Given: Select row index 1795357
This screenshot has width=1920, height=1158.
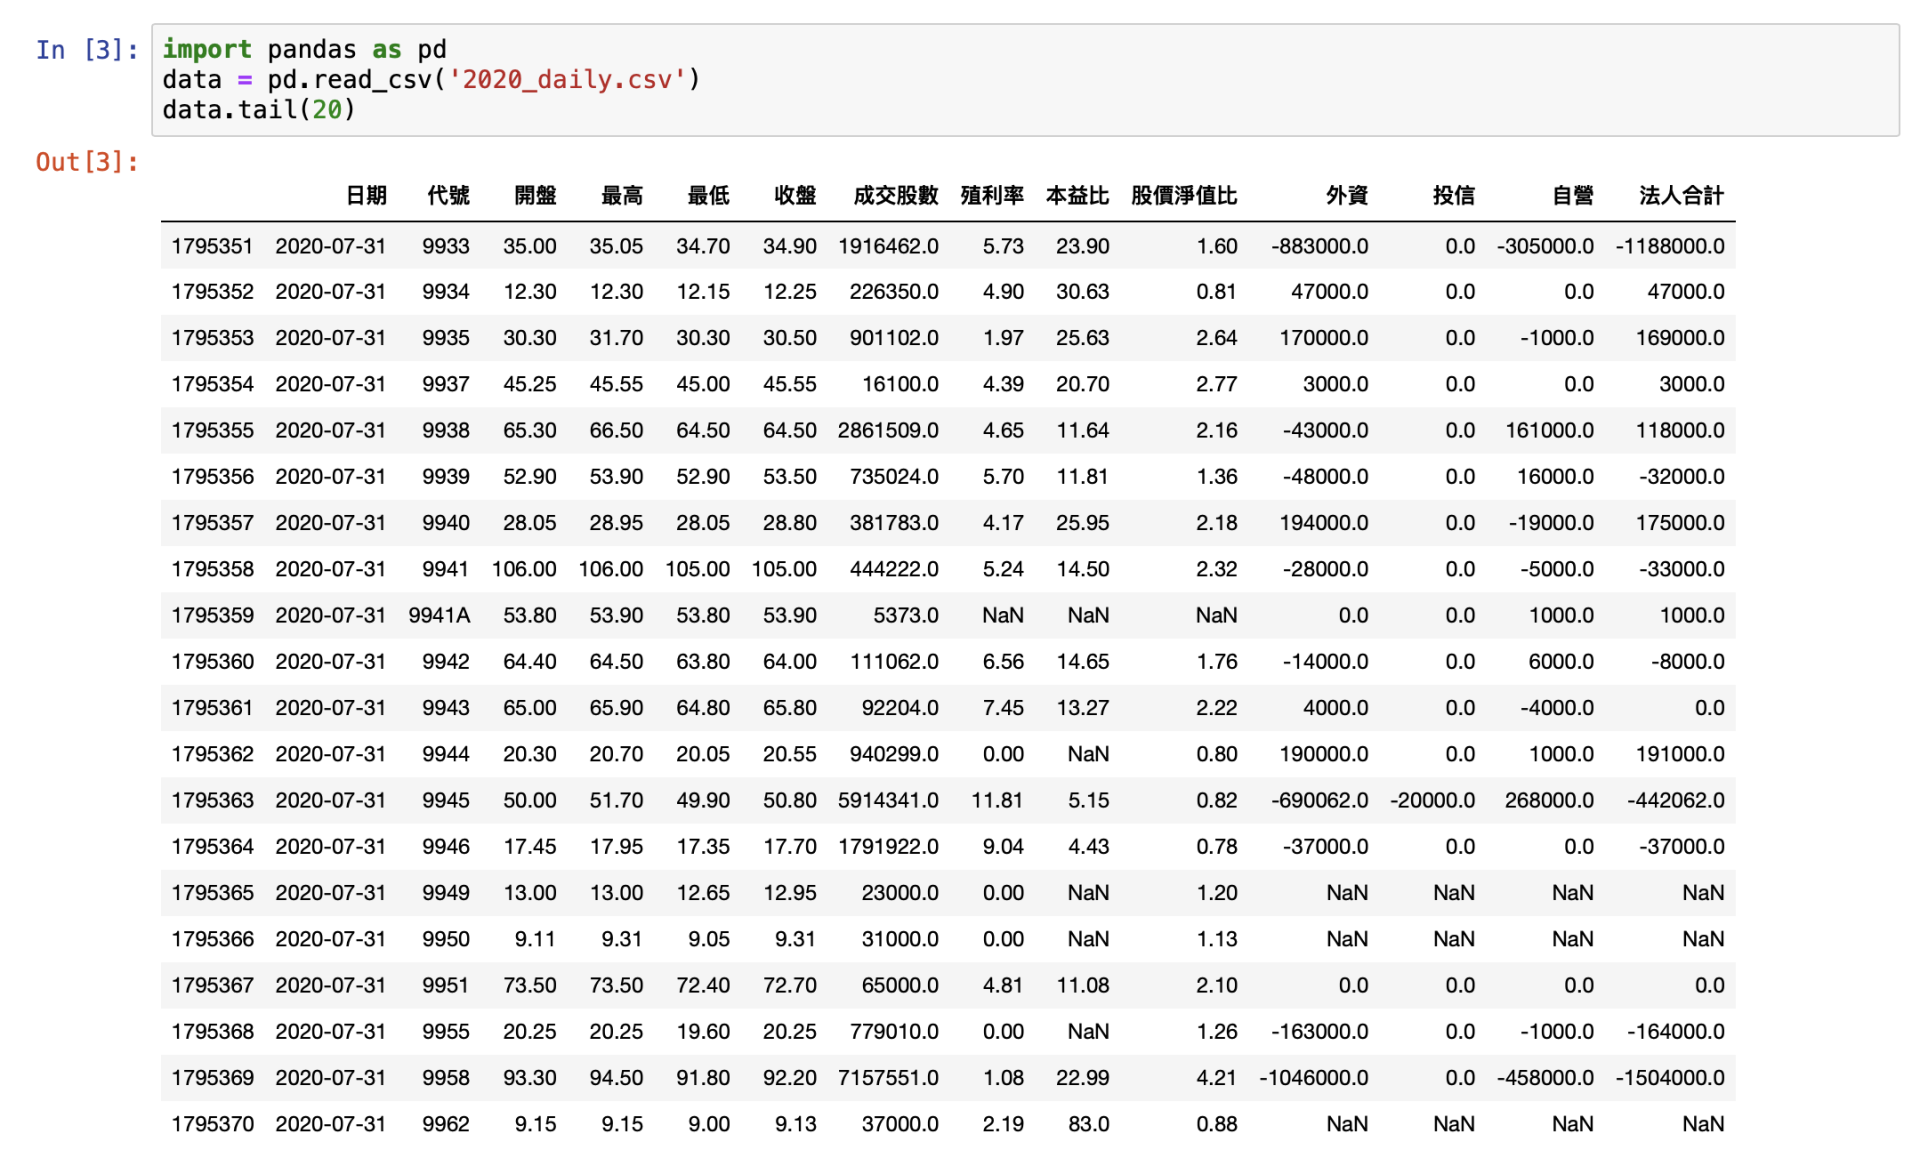Looking at the screenshot, I should click(212, 523).
